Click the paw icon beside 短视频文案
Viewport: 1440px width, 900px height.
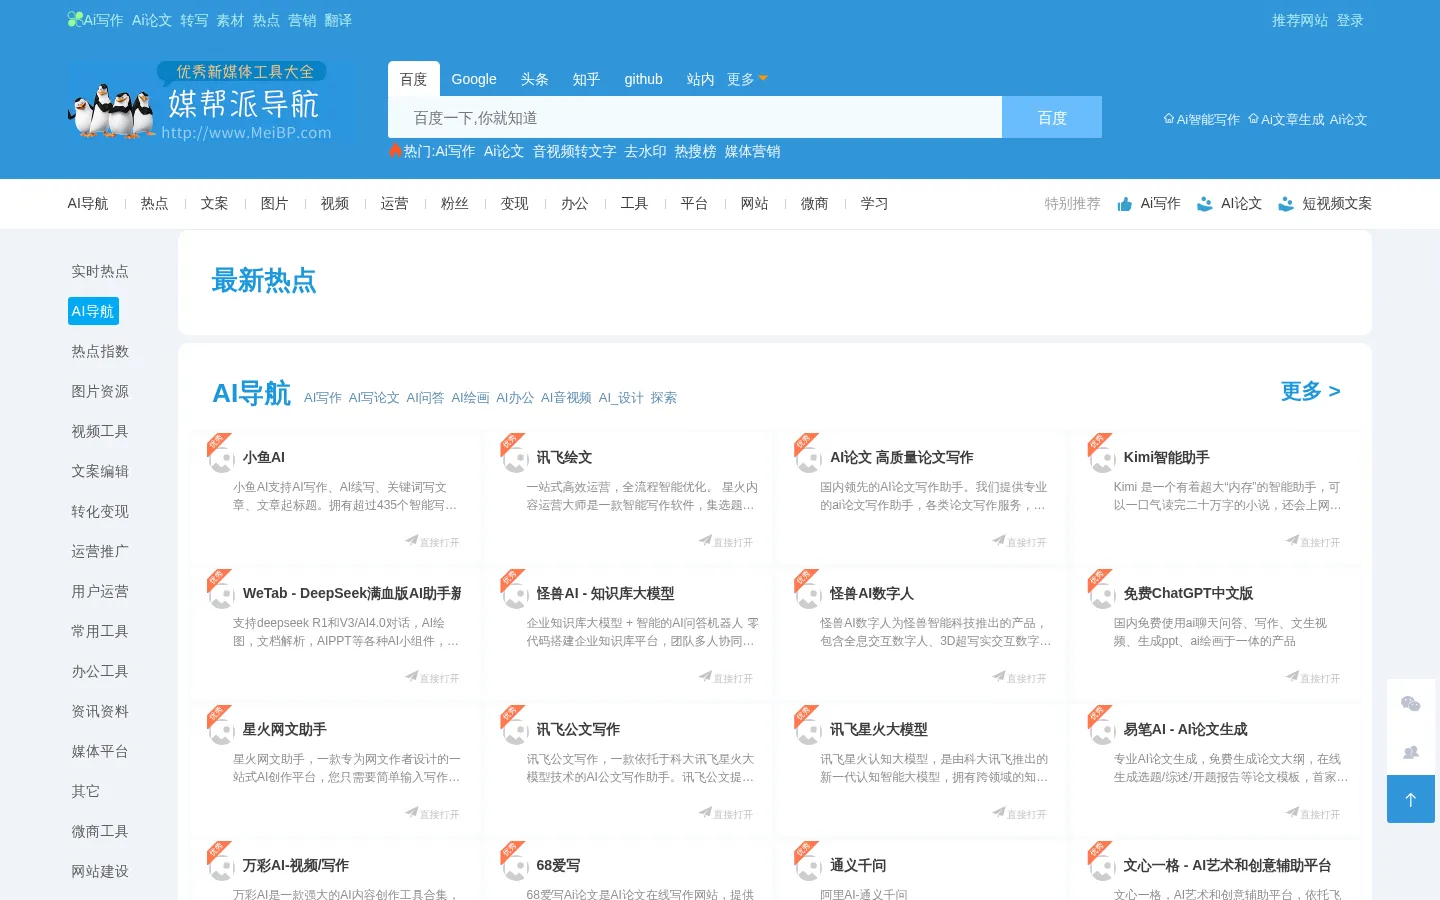pyautogui.click(x=1286, y=204)
